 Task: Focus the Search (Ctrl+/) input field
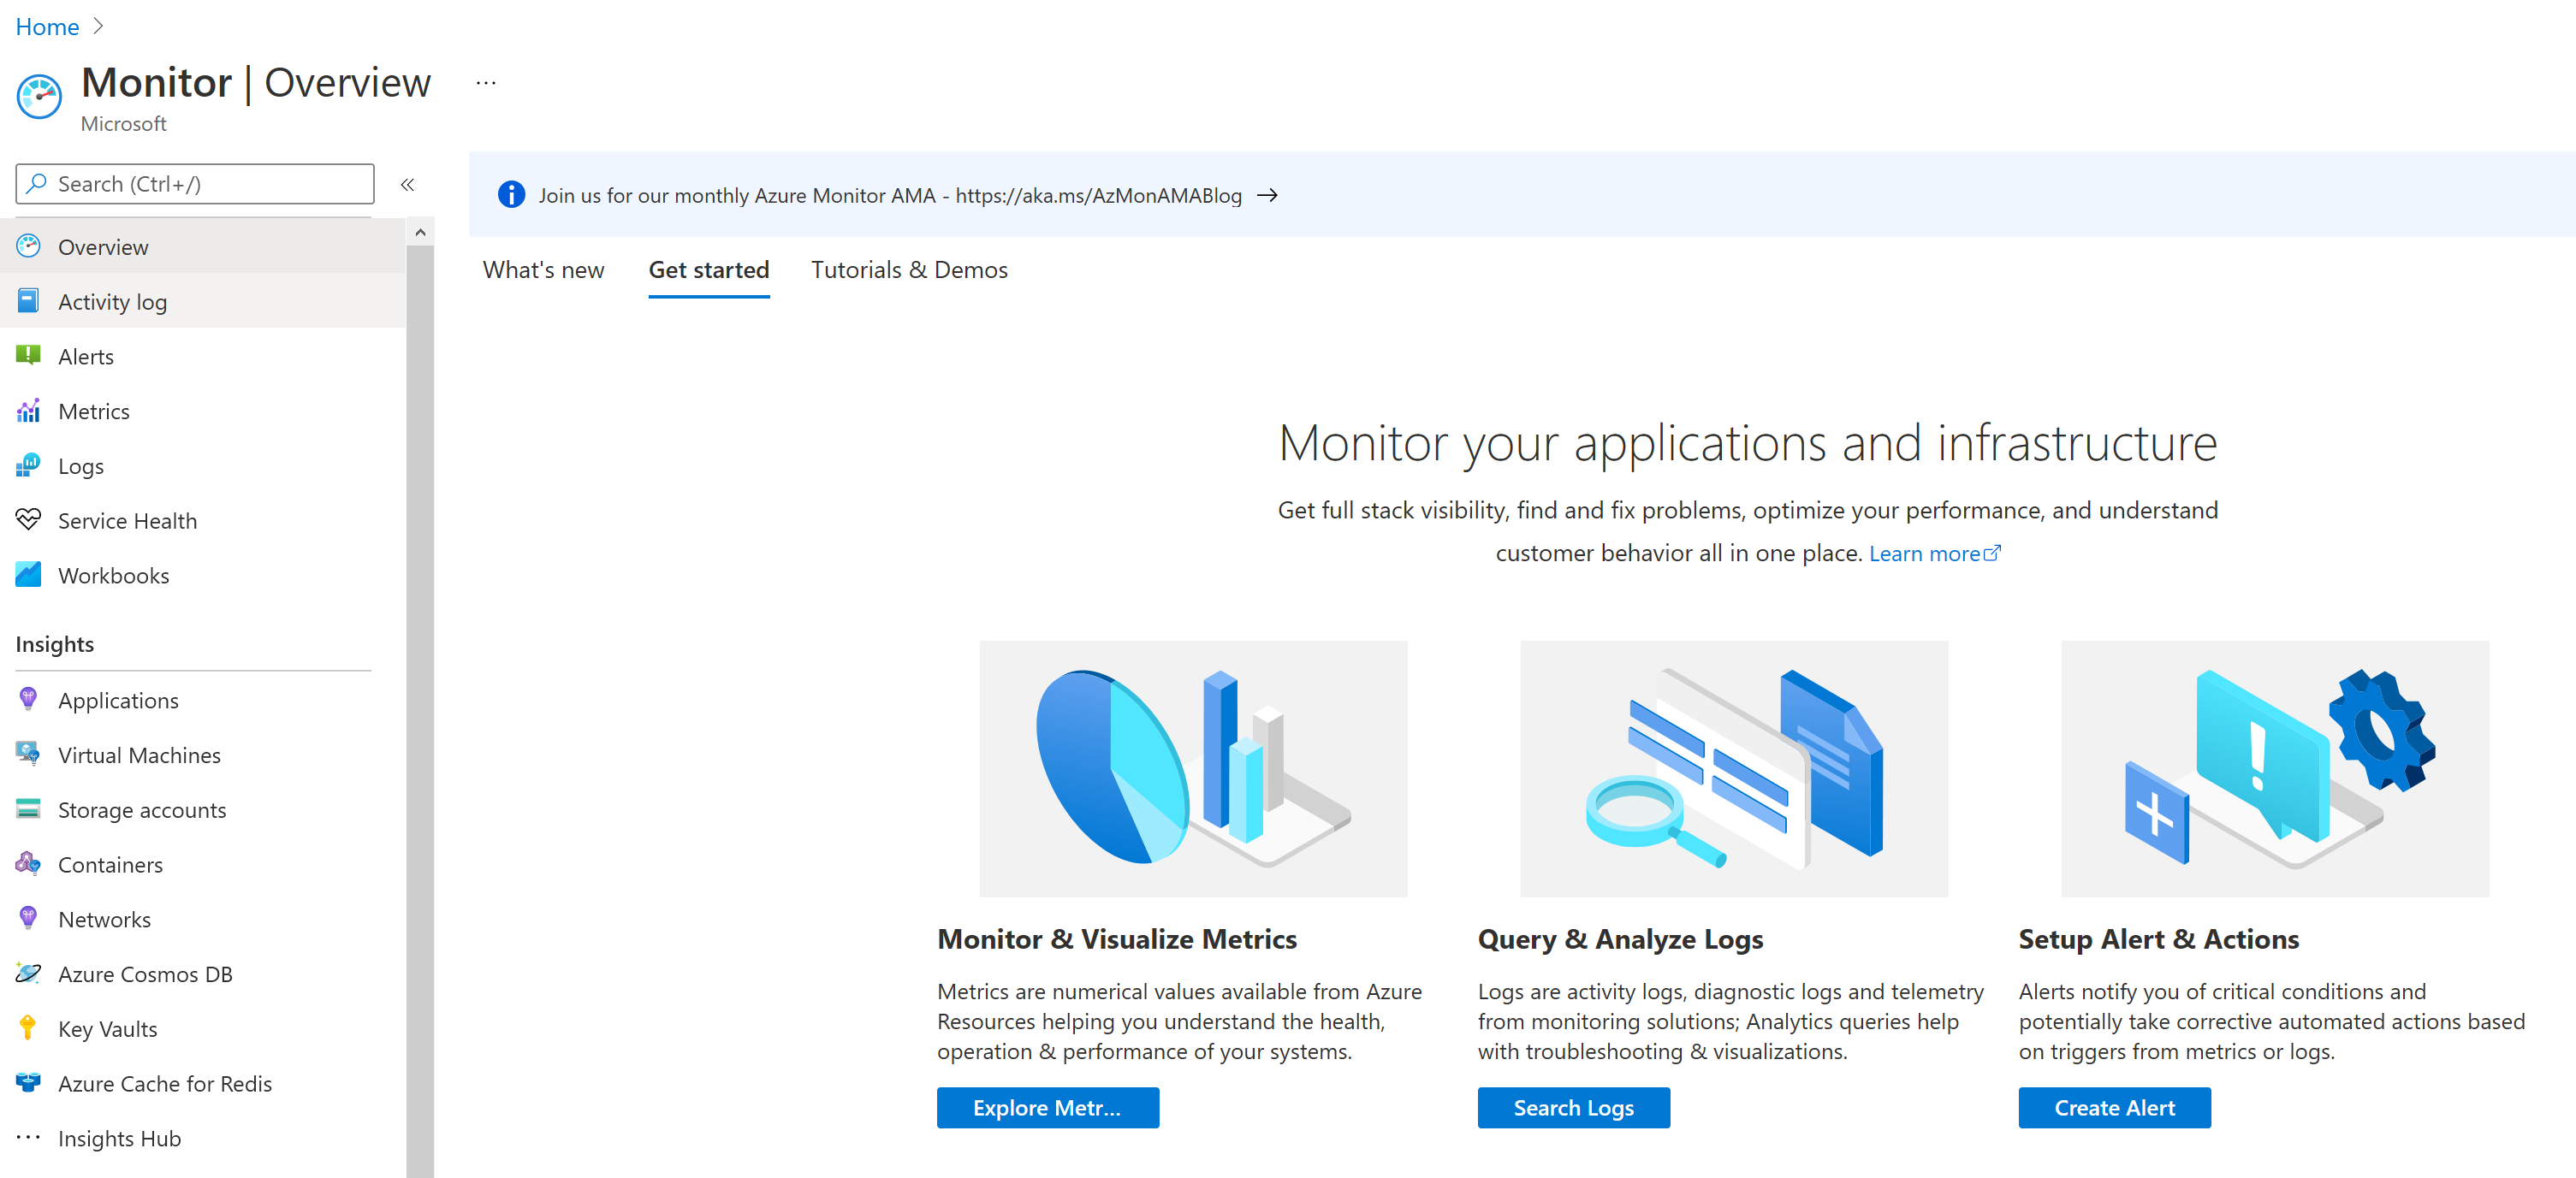[195, 184]
